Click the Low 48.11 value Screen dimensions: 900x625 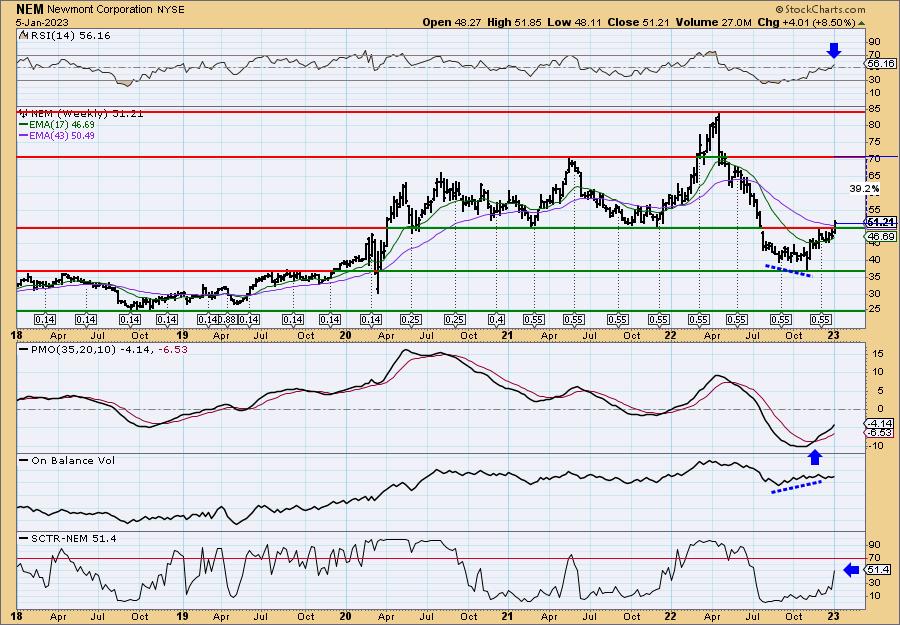coord(572,22)
